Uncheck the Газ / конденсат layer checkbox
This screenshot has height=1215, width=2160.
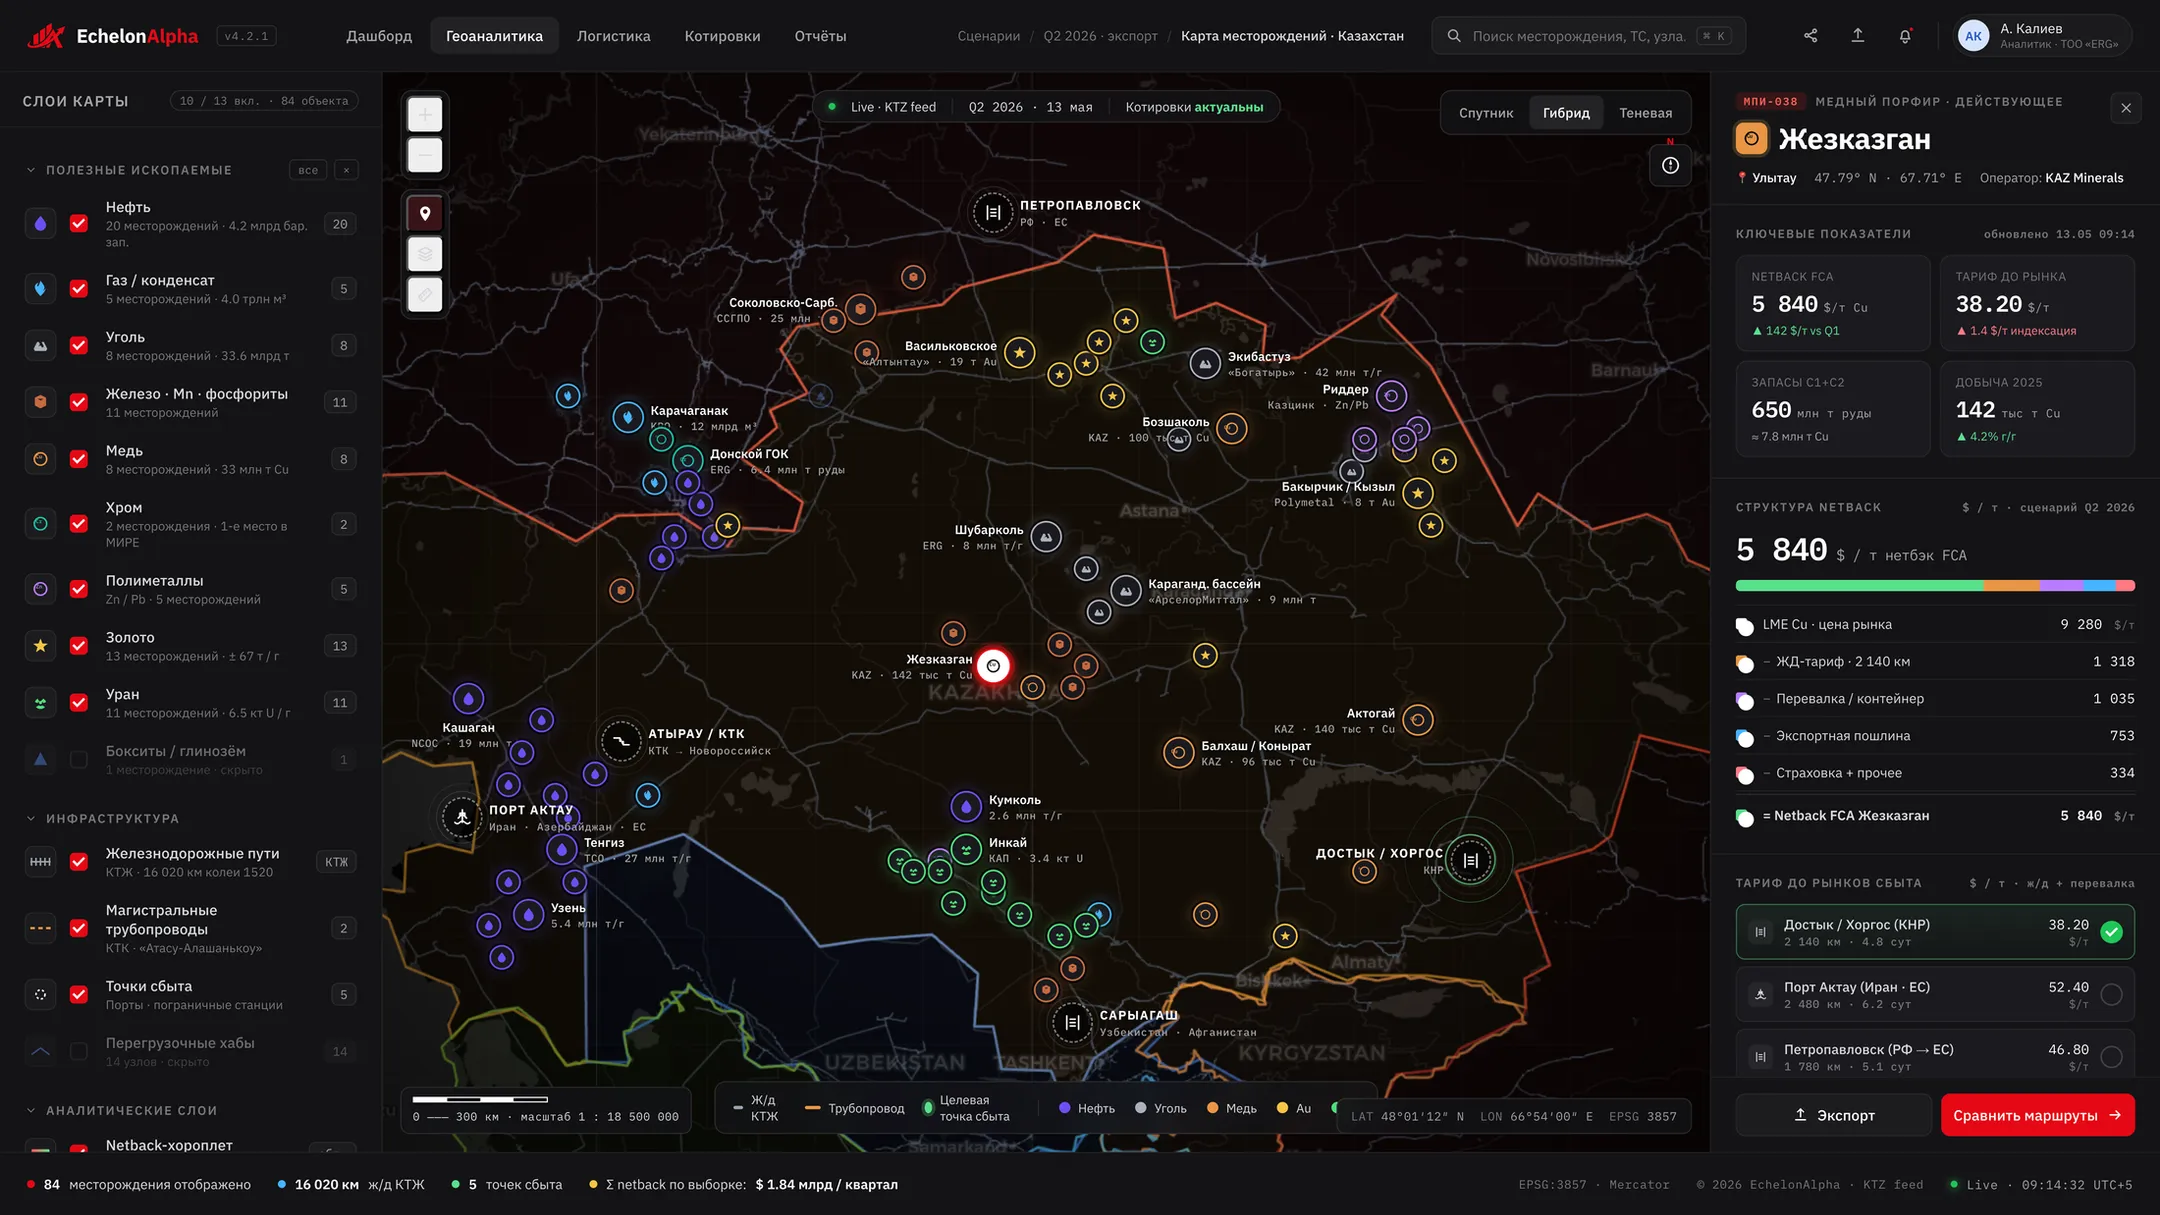click(79, 289)
